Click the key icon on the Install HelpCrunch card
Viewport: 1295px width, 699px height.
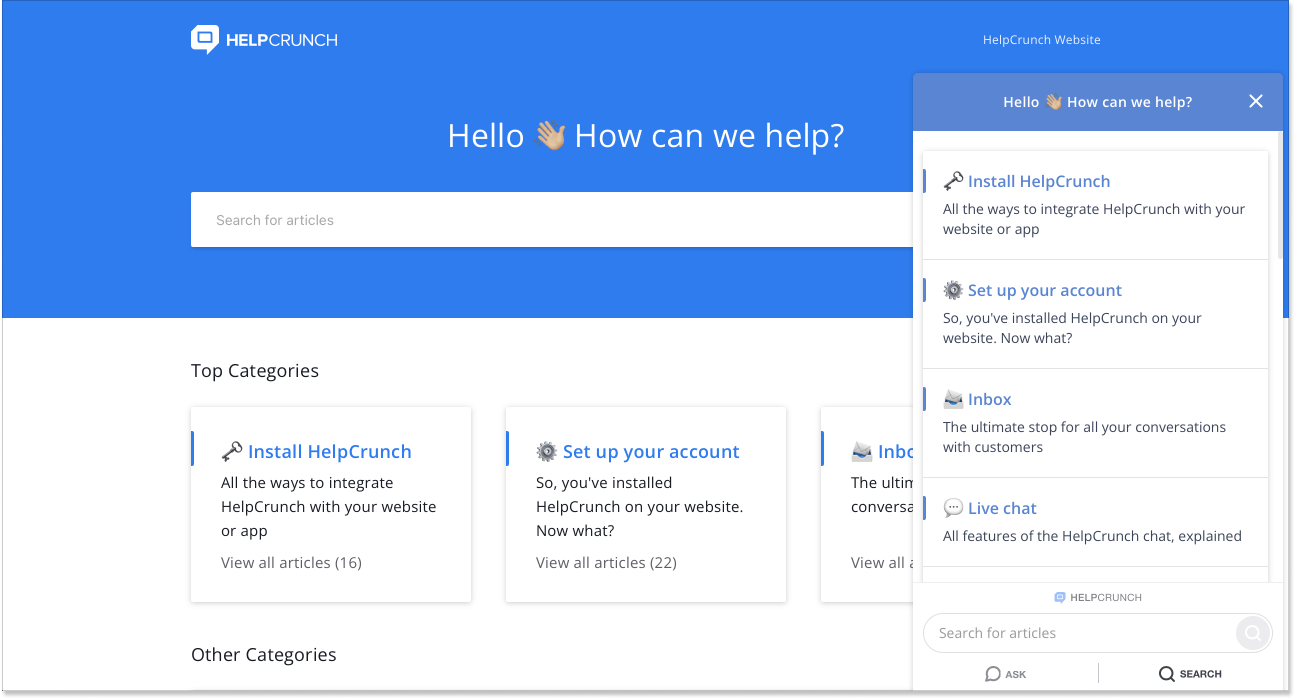[232, 452]
